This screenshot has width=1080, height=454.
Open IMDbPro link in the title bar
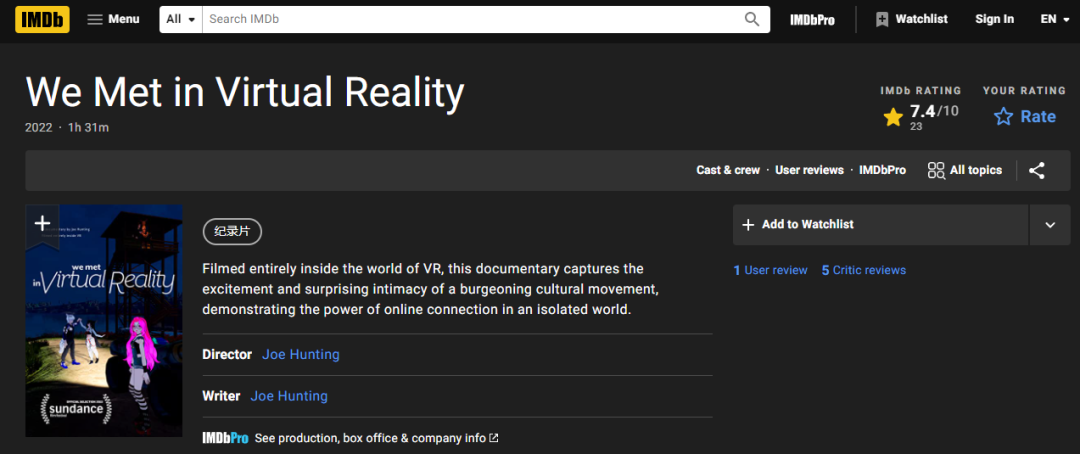coord(882,170)
